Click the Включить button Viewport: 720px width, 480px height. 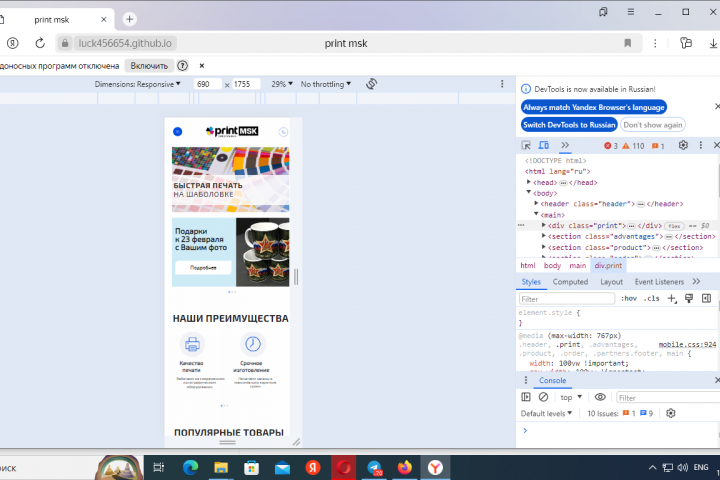click(x=149, y=66)
